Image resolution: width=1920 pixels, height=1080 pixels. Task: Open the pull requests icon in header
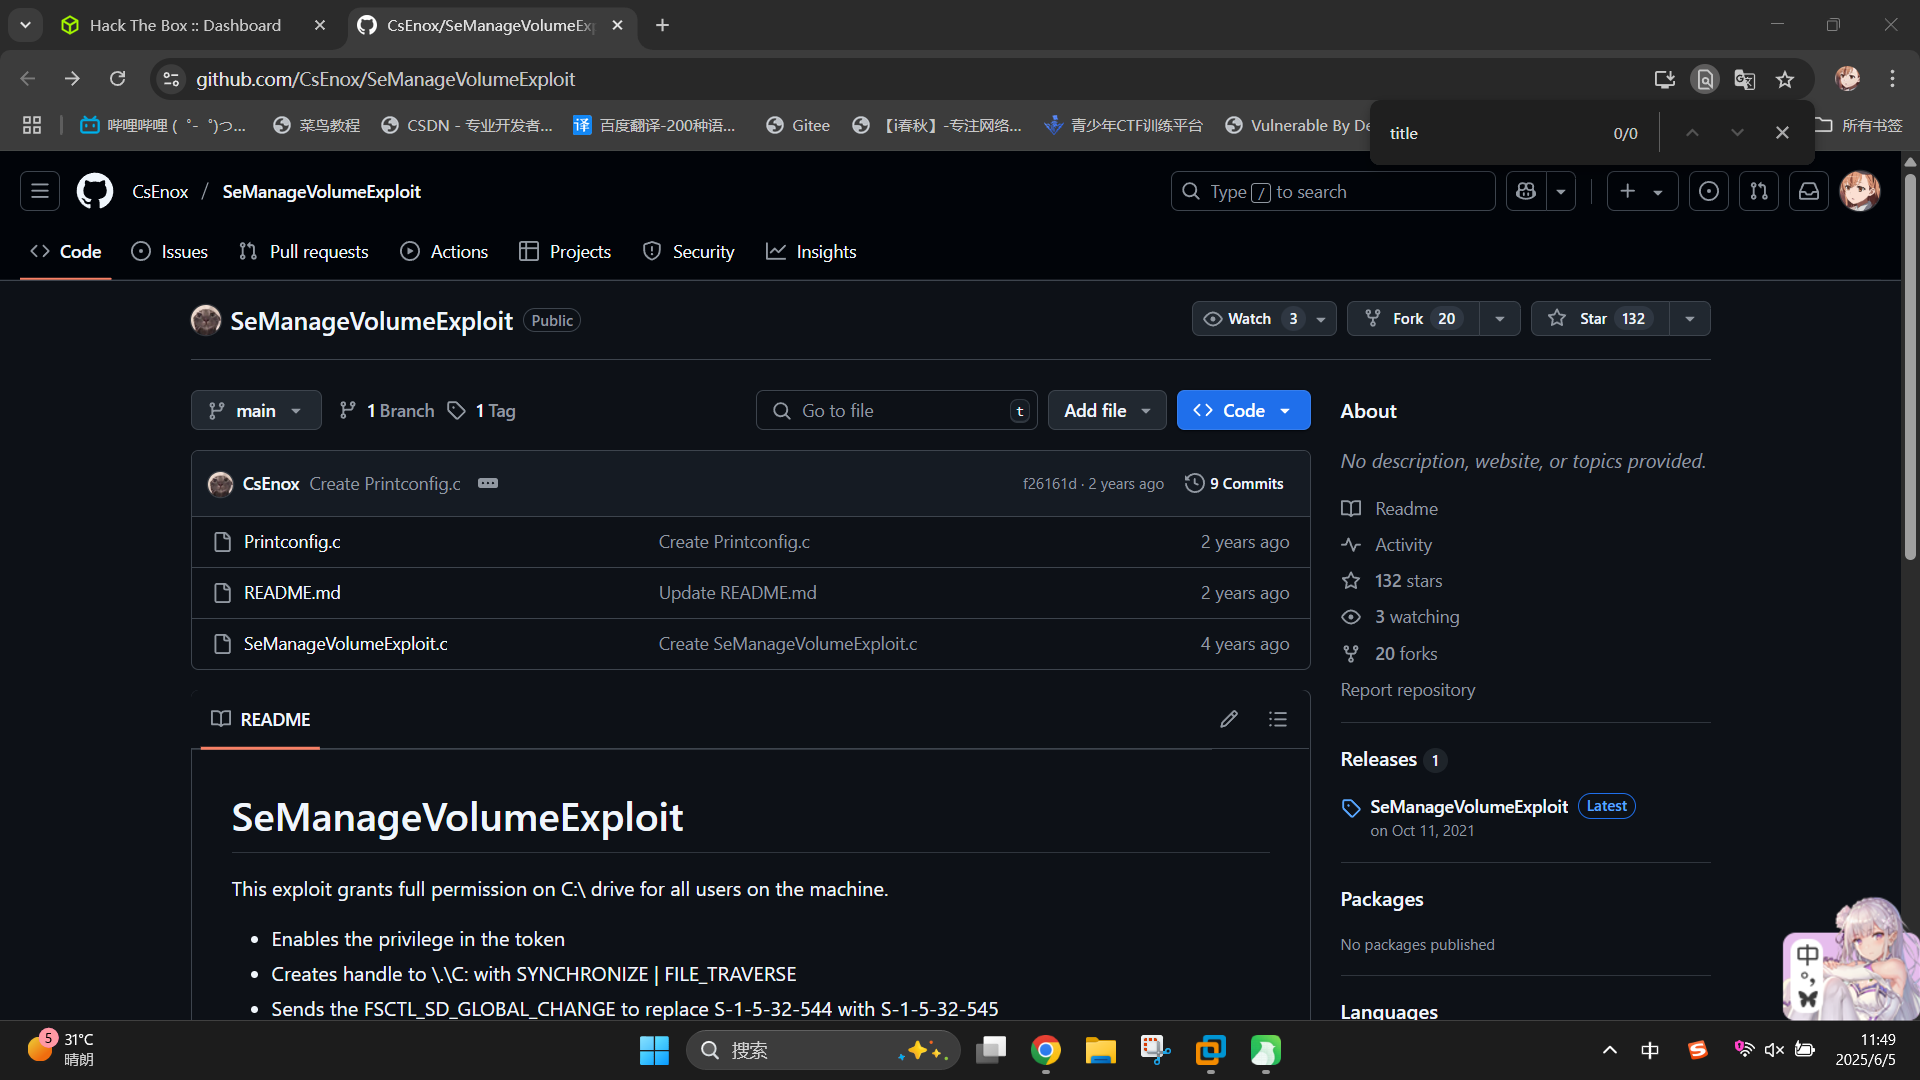1759,191
